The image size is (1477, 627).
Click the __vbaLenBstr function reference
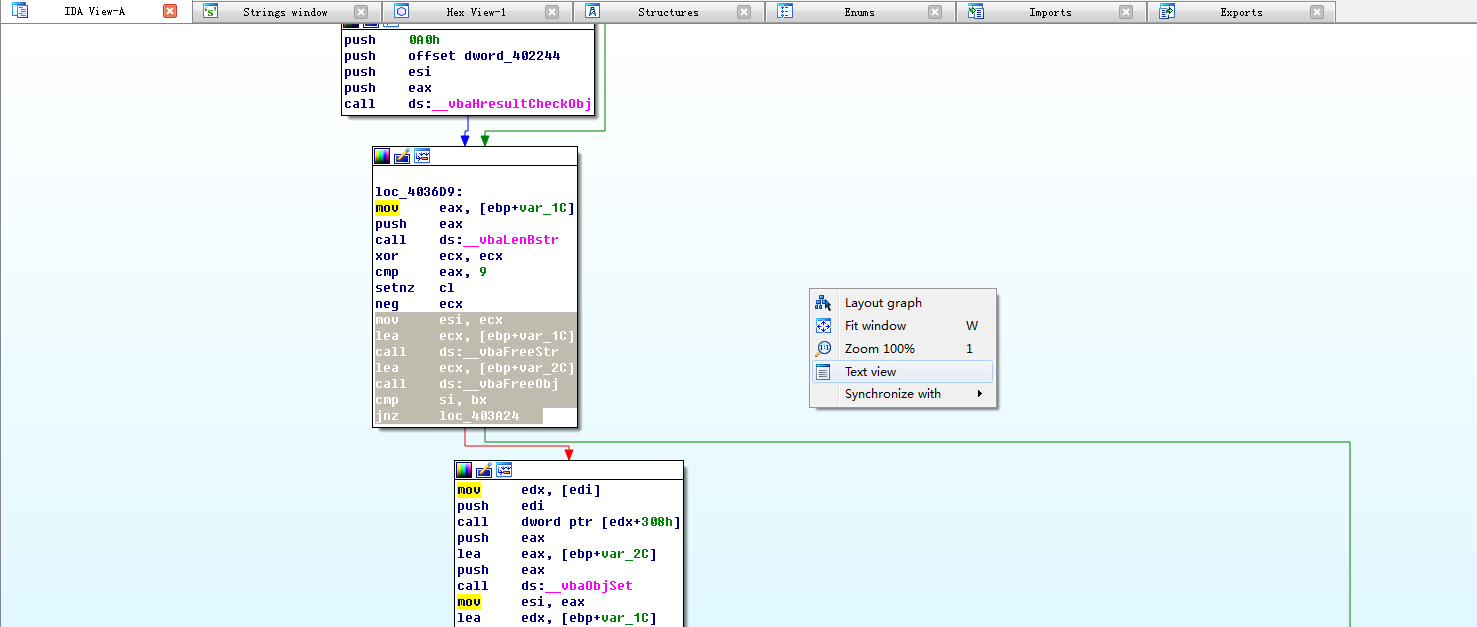coord(510,240)
